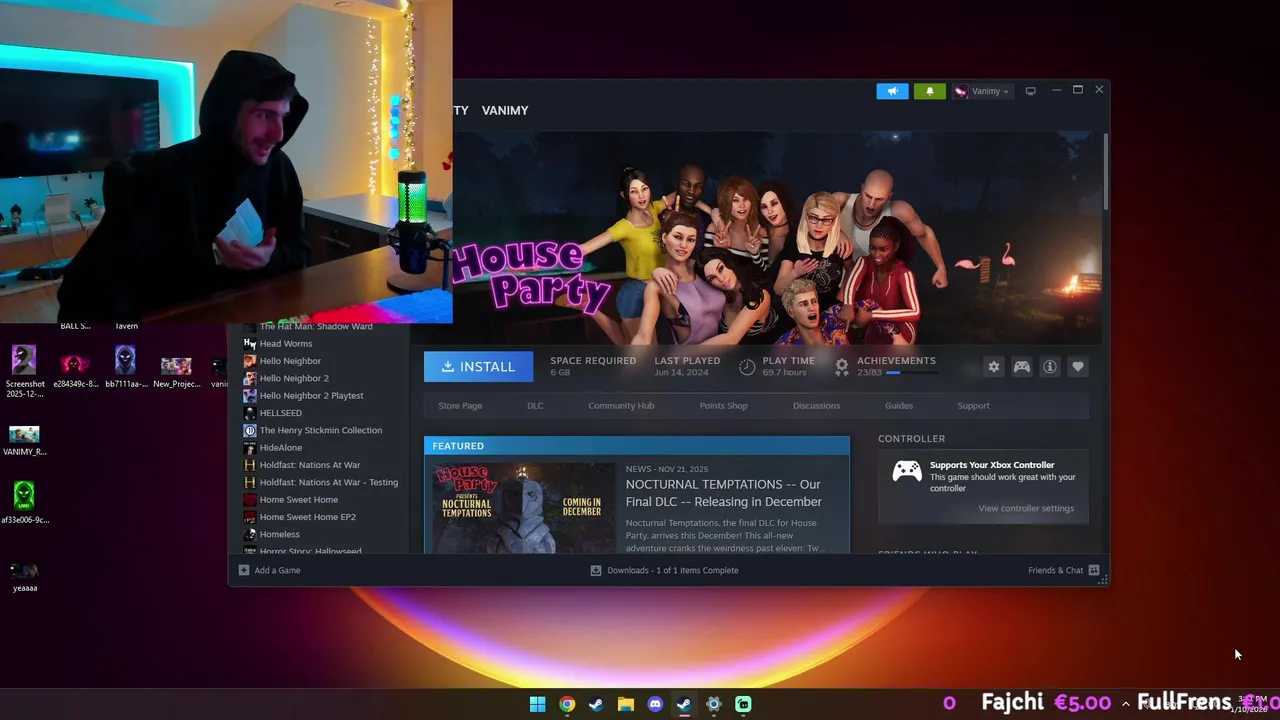Expand the Vanimy account dropdown
Screen dimensions: 1280x720
pyautogui.click(x=981, y=91)
